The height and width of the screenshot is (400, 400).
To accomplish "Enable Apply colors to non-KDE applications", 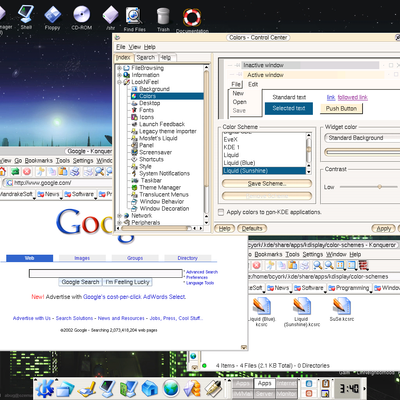I will tap(221, 212).
